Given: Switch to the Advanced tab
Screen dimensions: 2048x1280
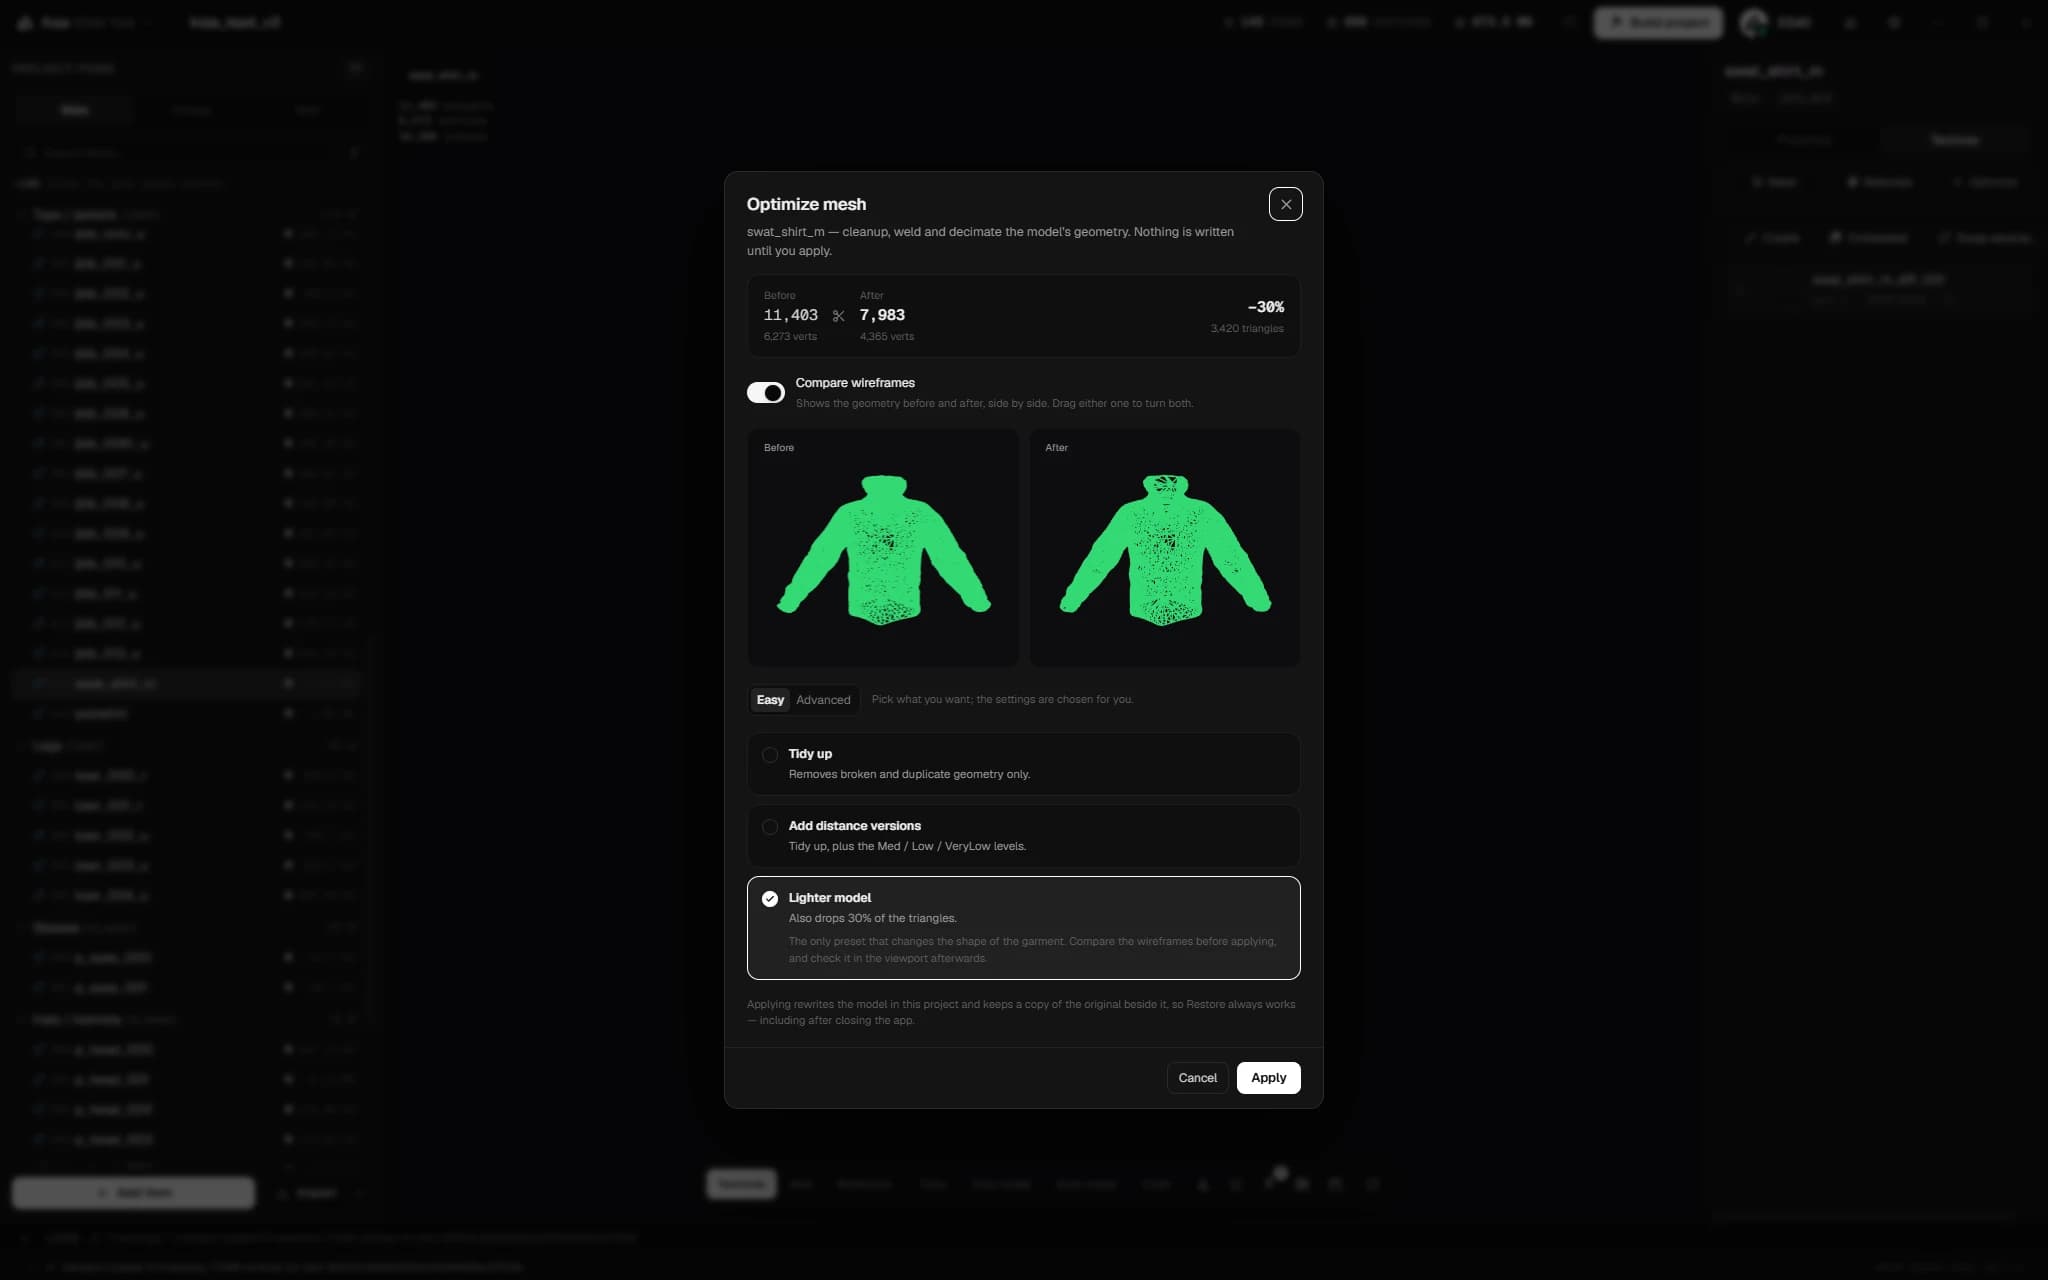Looking at the screenshot, I should [823, 700].
